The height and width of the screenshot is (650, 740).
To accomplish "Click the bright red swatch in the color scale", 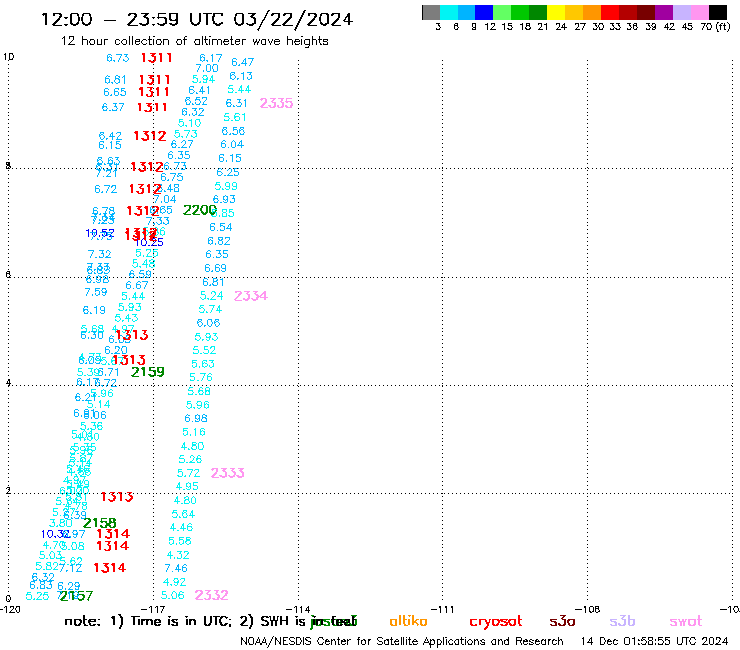I will pos(610,12).
